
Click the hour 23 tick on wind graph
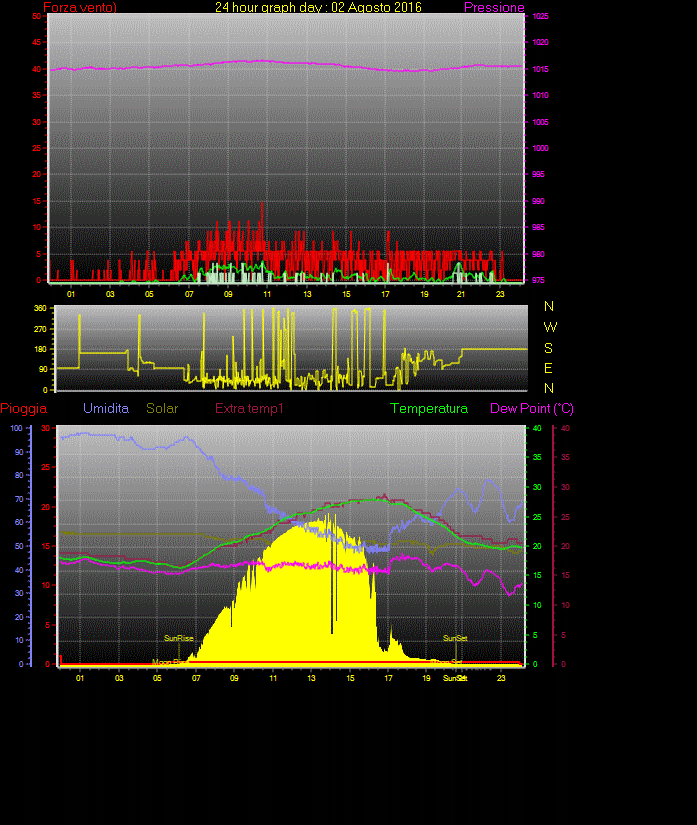pos(500,294)
